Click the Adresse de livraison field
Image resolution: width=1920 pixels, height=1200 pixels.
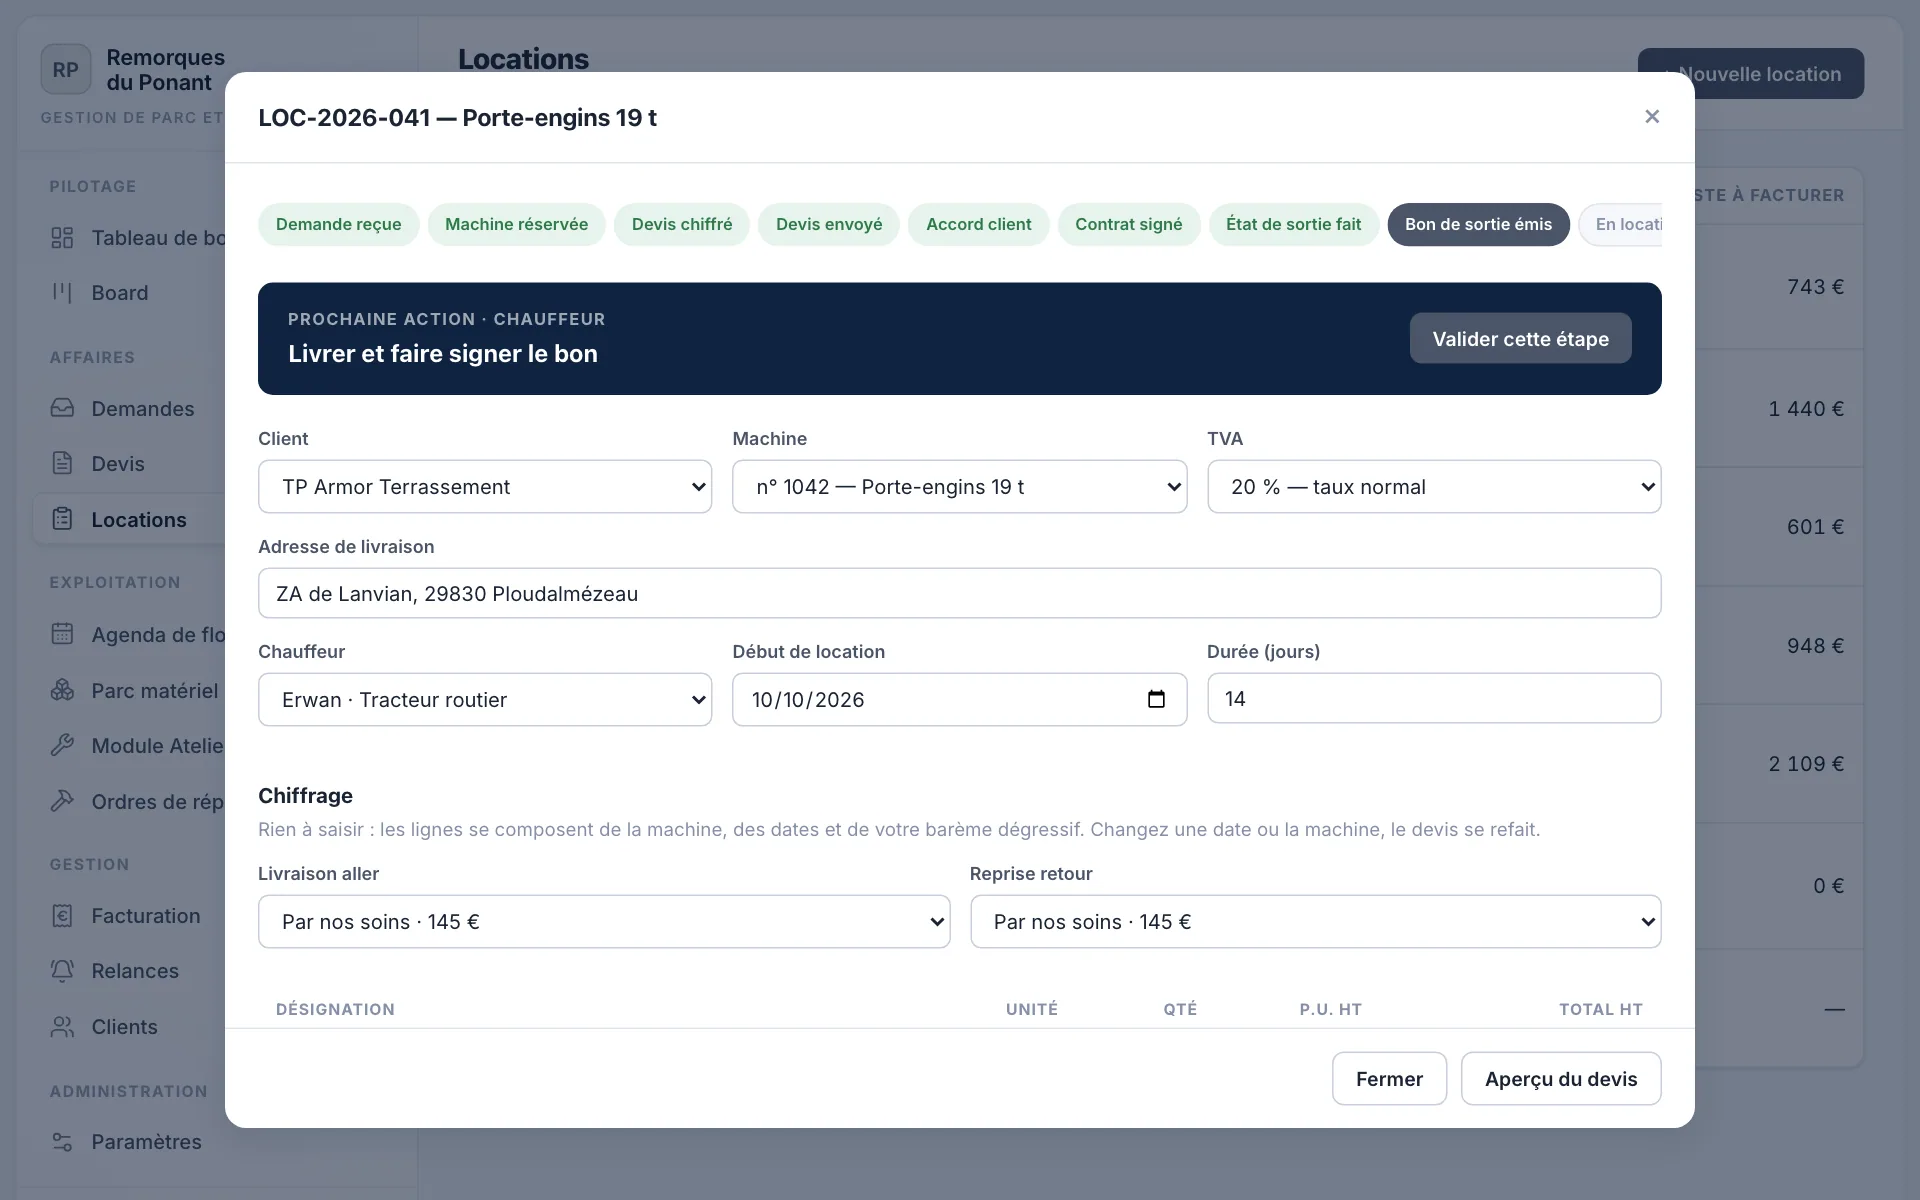click(x=959, y=593)
